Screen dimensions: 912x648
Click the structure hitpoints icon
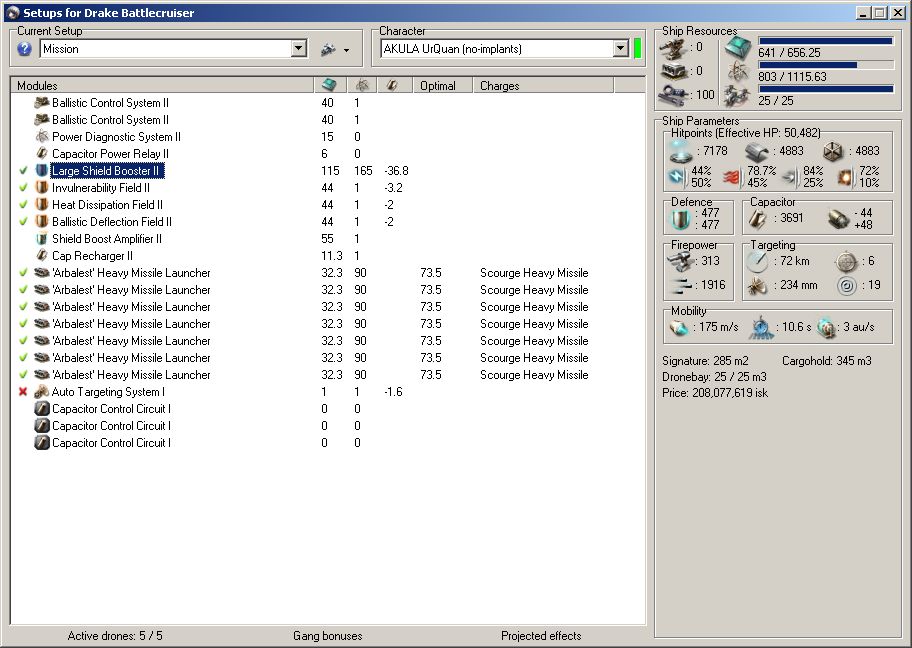pyautogui.click(x=833, y=152)
